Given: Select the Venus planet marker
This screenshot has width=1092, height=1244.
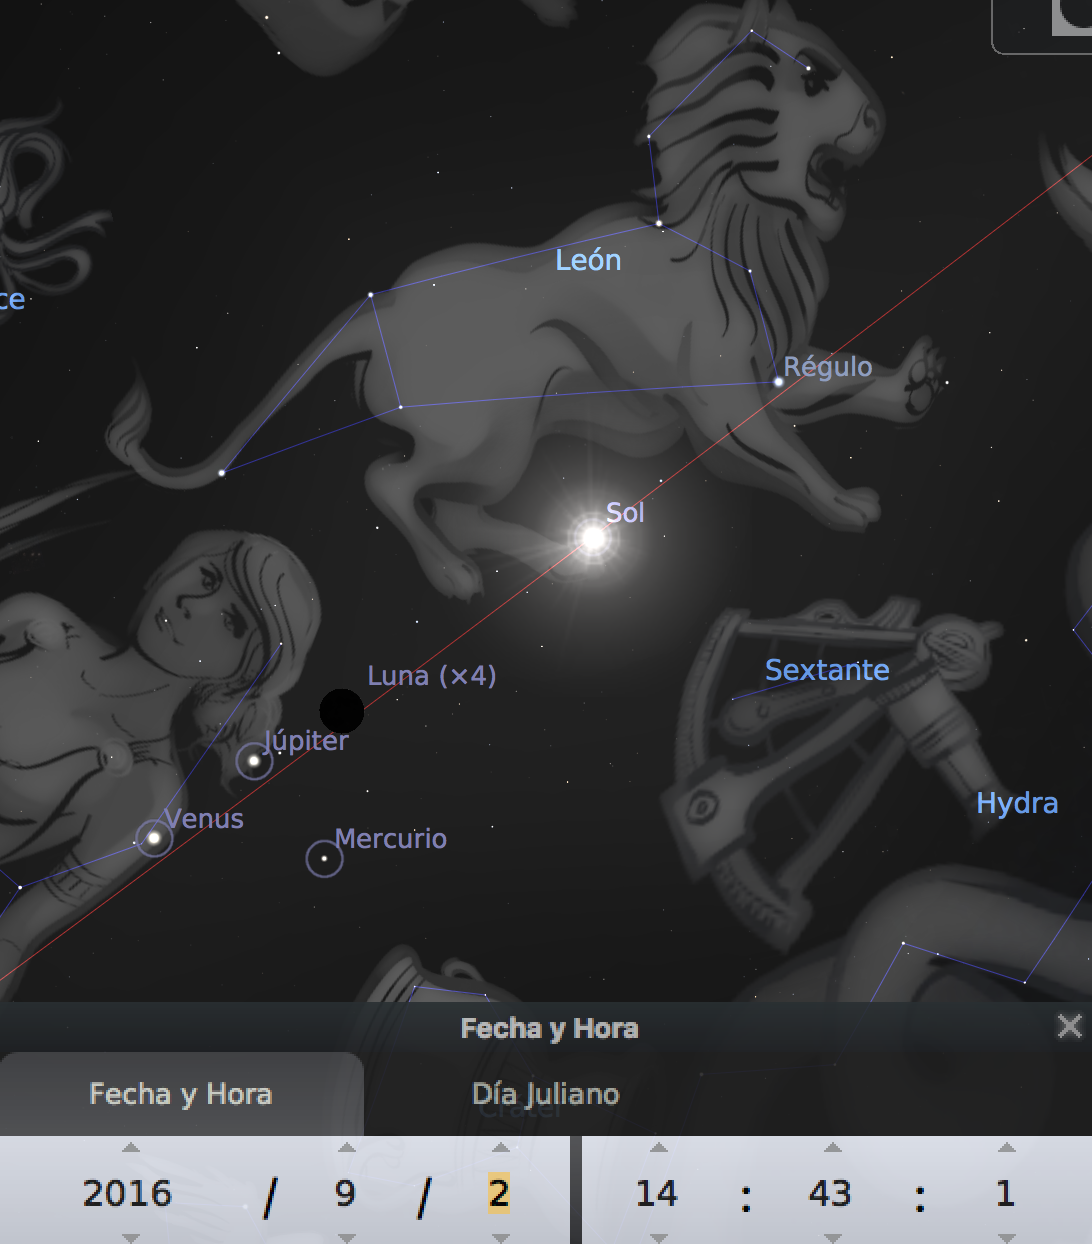Looking at the screenshot, I should tap(154, 838).
